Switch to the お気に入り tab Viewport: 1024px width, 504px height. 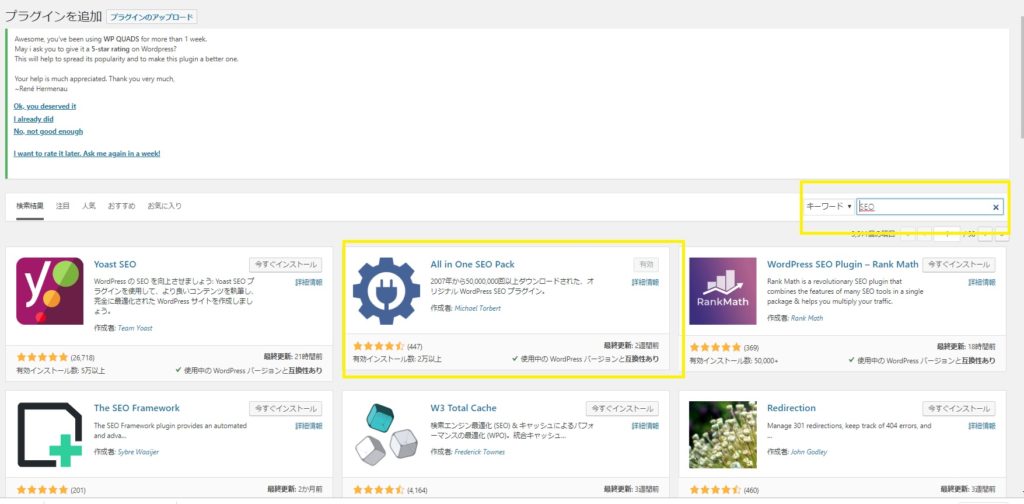165,206
